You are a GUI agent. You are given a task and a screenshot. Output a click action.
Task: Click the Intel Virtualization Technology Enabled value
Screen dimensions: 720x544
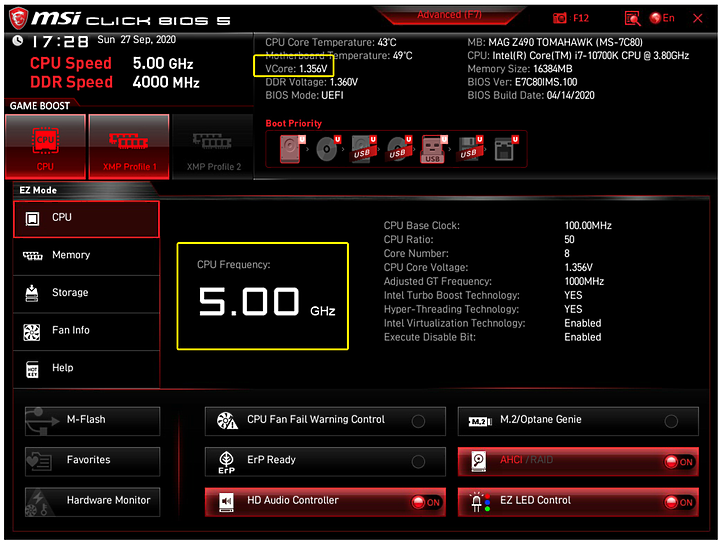click(583, 323)
